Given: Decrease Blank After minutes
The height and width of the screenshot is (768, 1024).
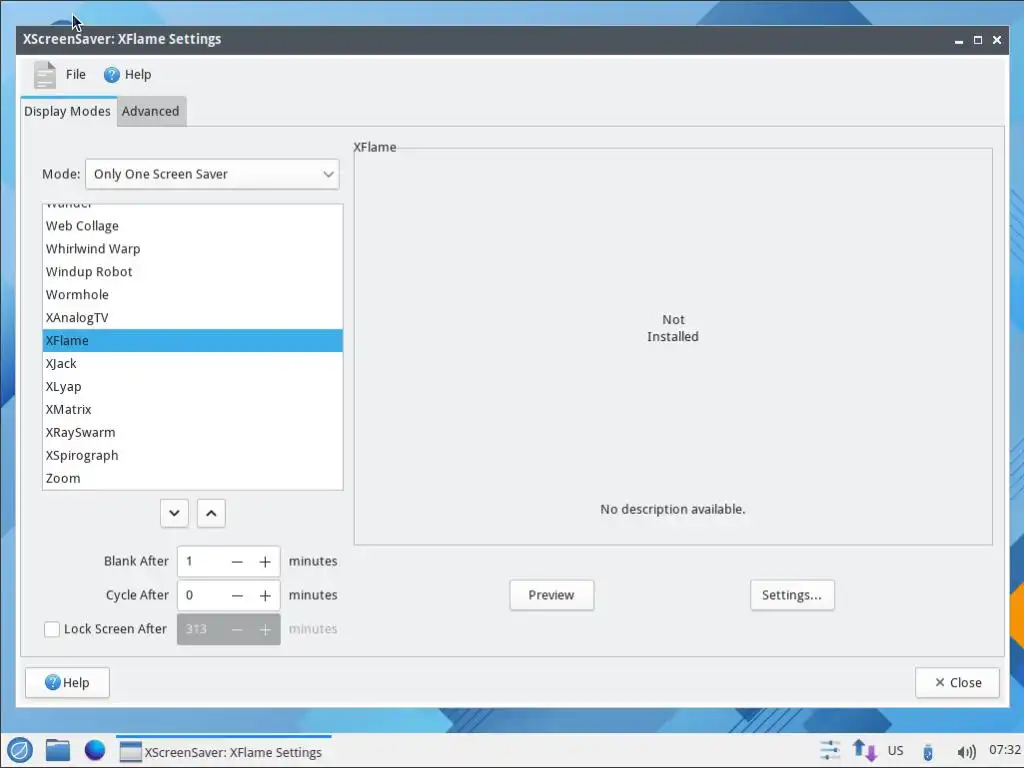Looking at the screenshot, I should [237, 562].
